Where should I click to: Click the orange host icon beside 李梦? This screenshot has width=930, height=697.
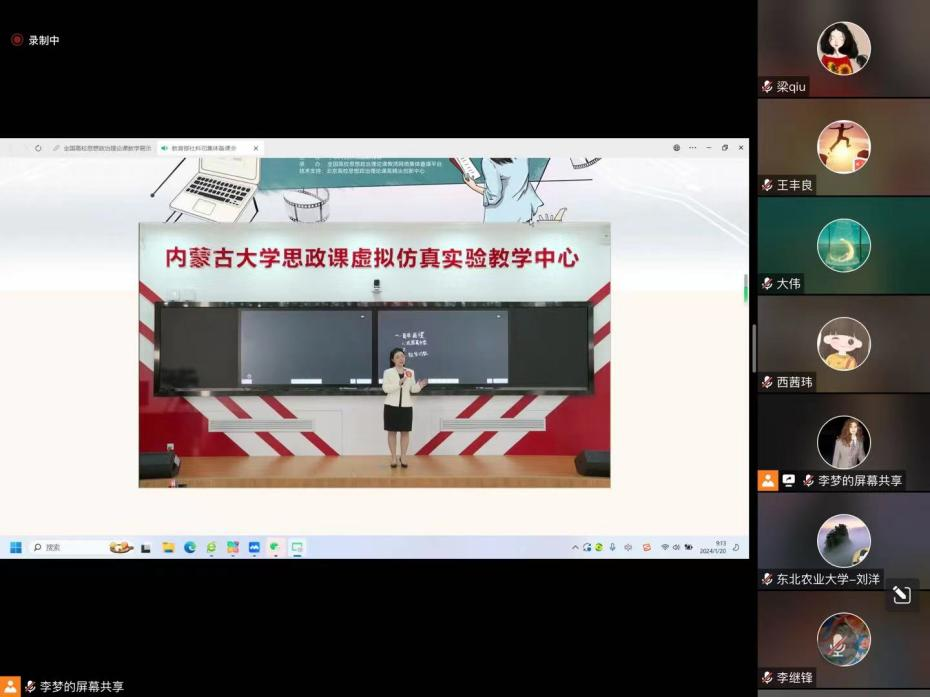[x=768, y=480]
